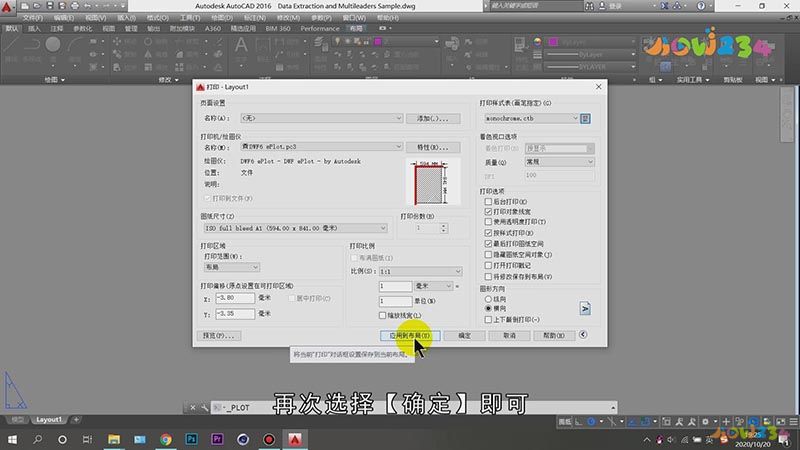This screenshot has height=450, width=800.
Task: Toggle the 最后打印图纸空间 checkbox
Action: (x=488, y=243)
